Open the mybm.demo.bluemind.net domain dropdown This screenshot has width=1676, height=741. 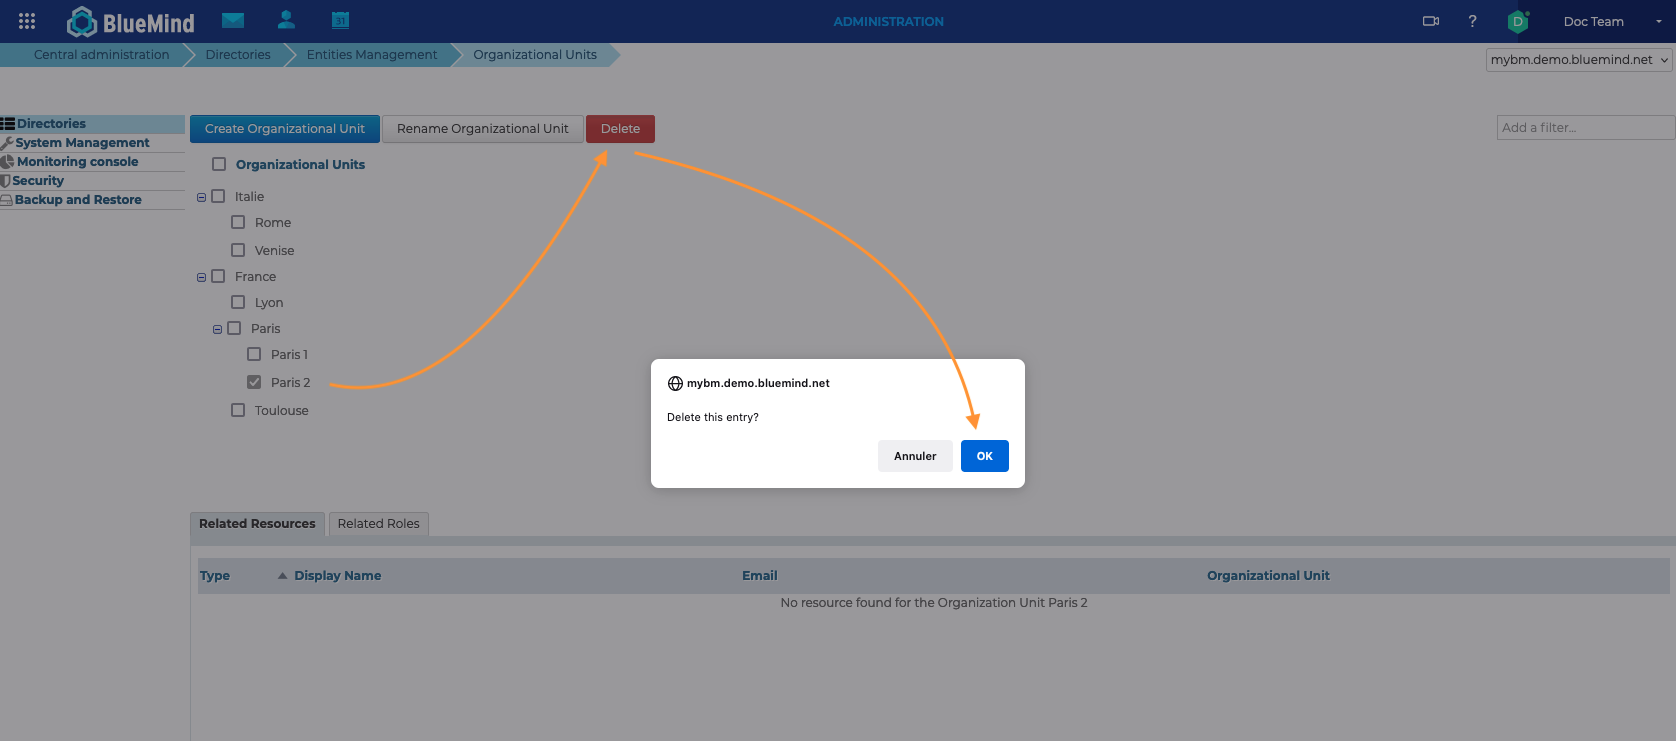point(1579,60)
